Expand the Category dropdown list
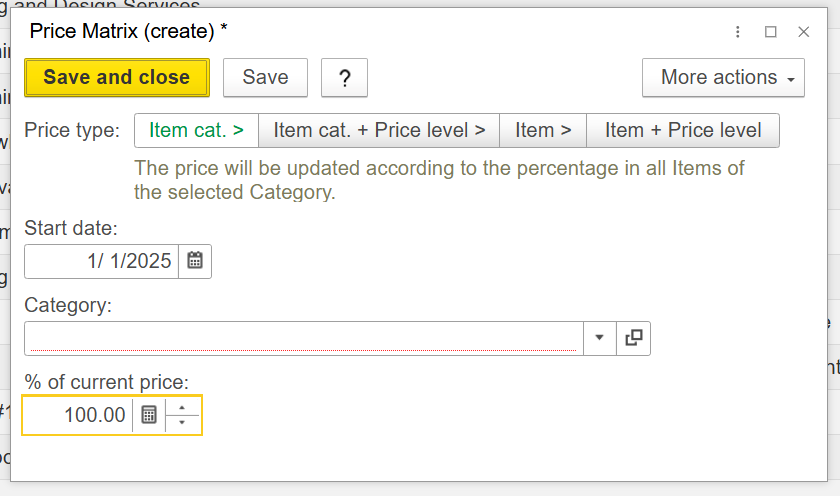The width and height of the screenshot is (840, 496). tap(599, 338)
